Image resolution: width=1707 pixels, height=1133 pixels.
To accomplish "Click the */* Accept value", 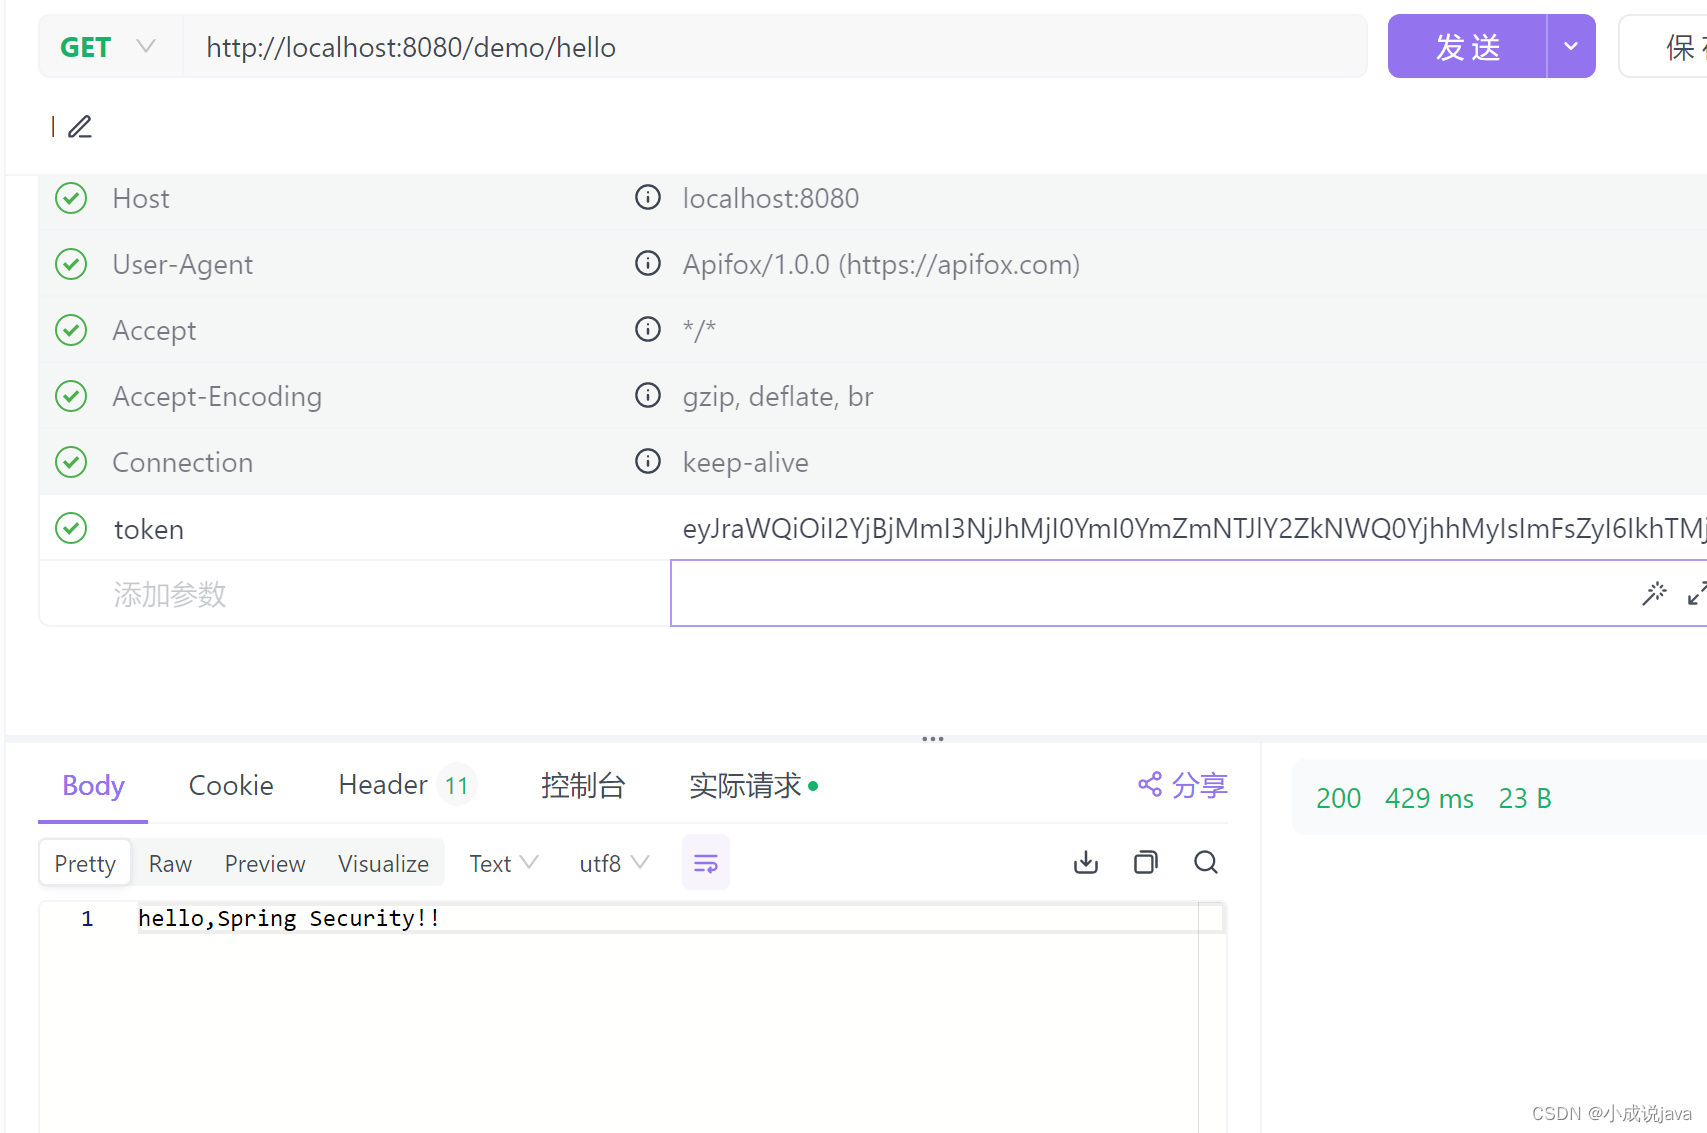I will (x=699, y=329).
